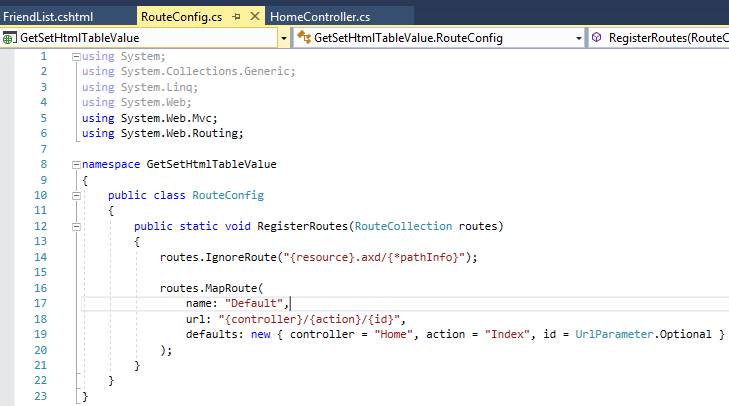Collapse the namespace GetSetHtmlTableValue block

(76, 165)
